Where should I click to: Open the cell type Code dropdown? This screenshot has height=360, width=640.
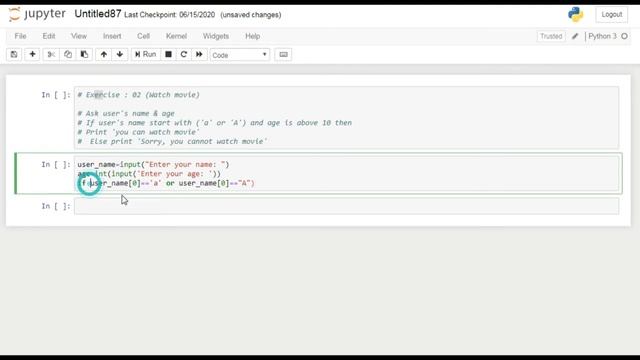click(240, 55)
